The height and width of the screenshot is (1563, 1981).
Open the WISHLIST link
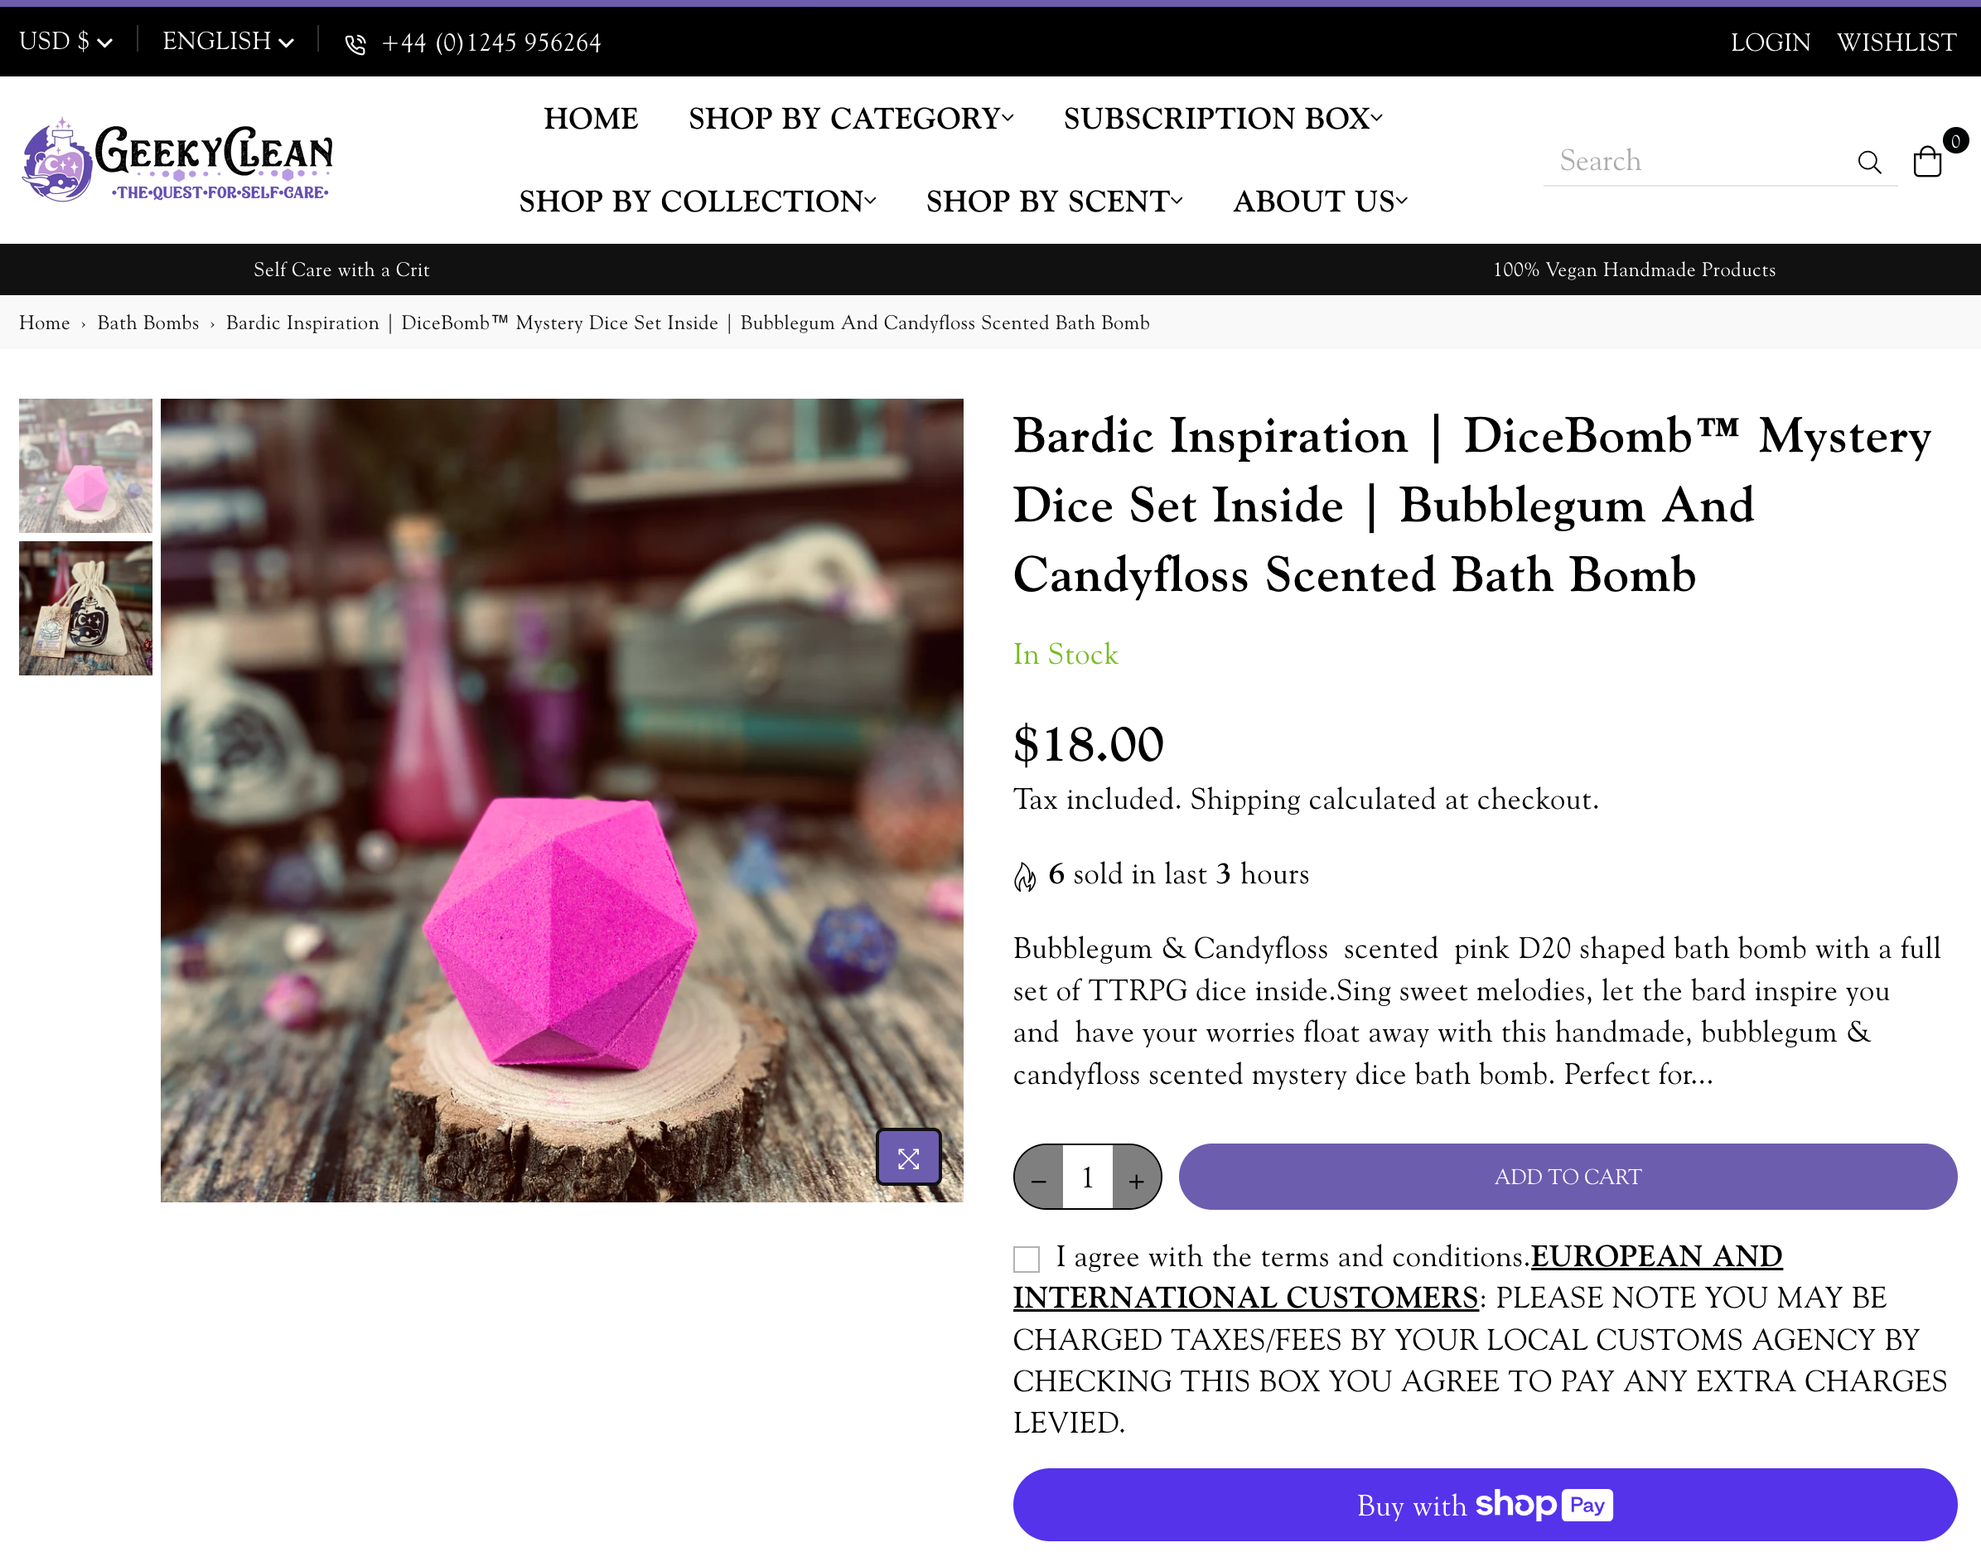click(x=1896, y=42)
